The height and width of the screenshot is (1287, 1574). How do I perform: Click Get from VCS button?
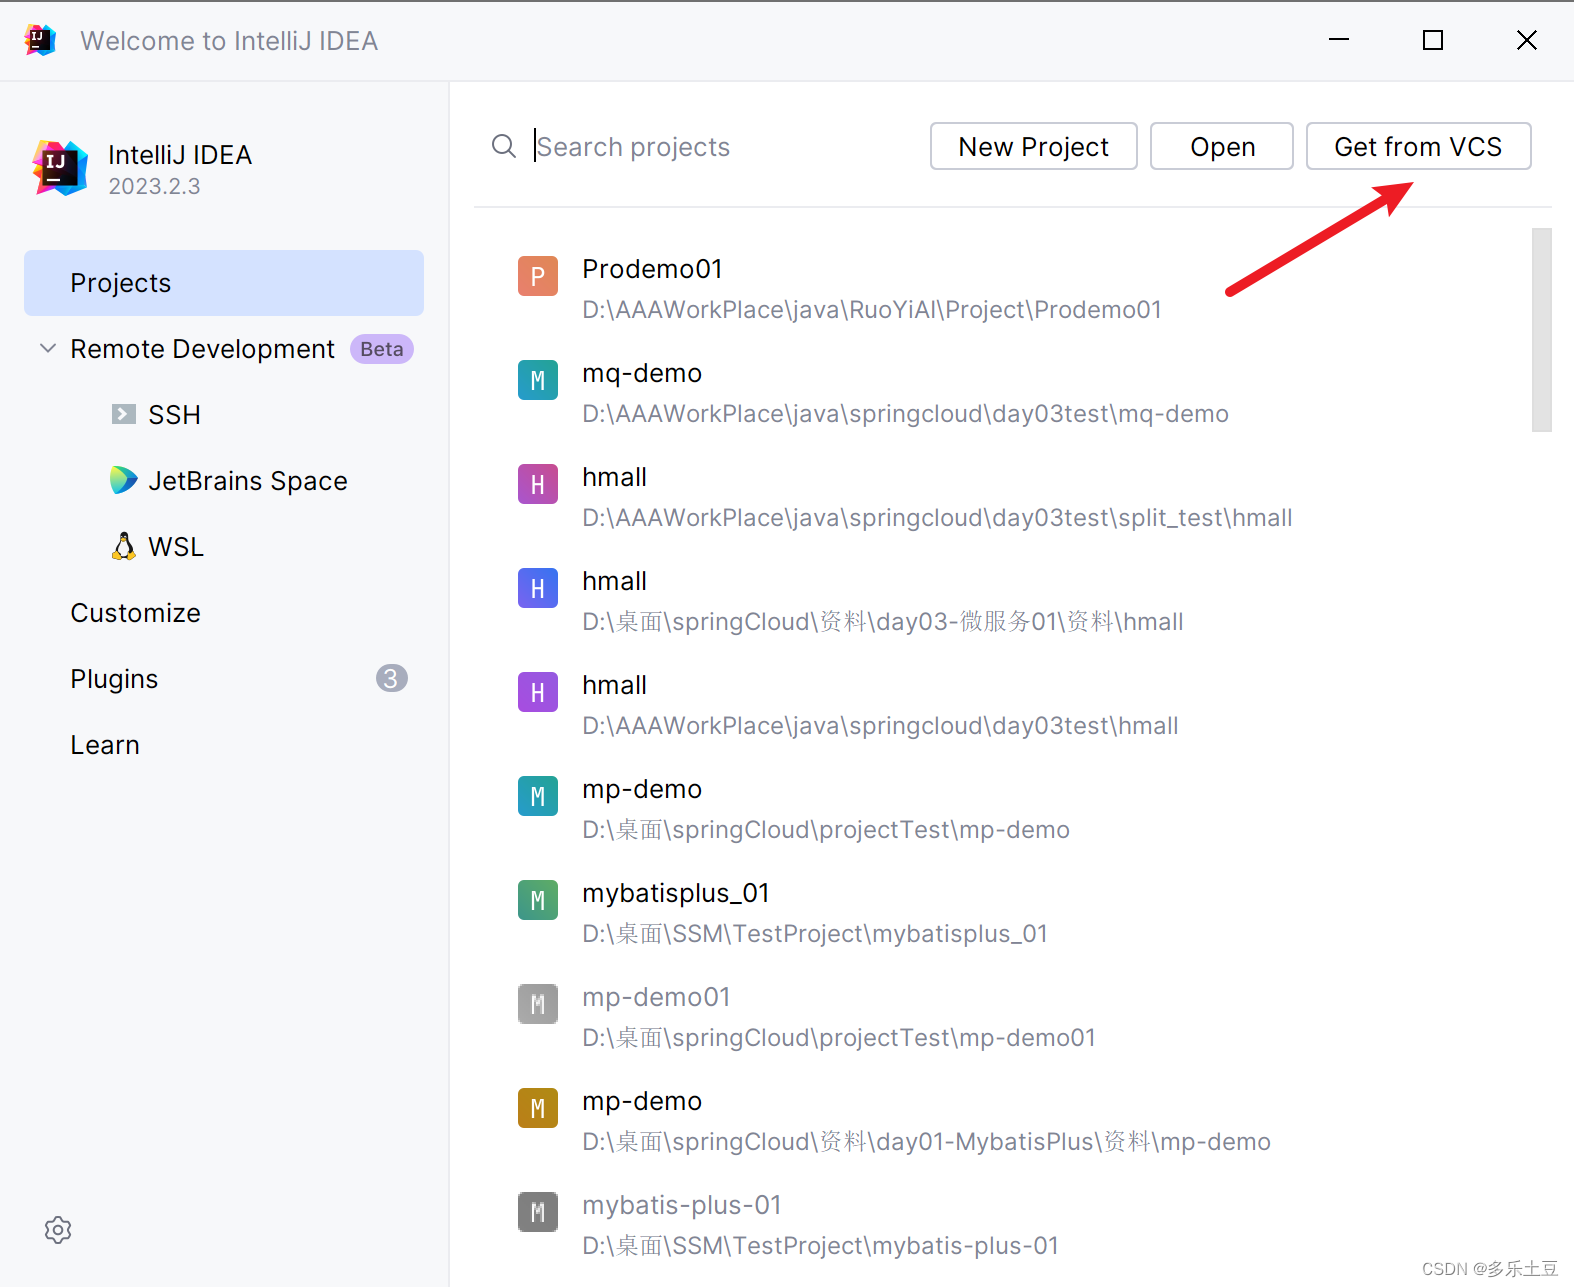1418,147
